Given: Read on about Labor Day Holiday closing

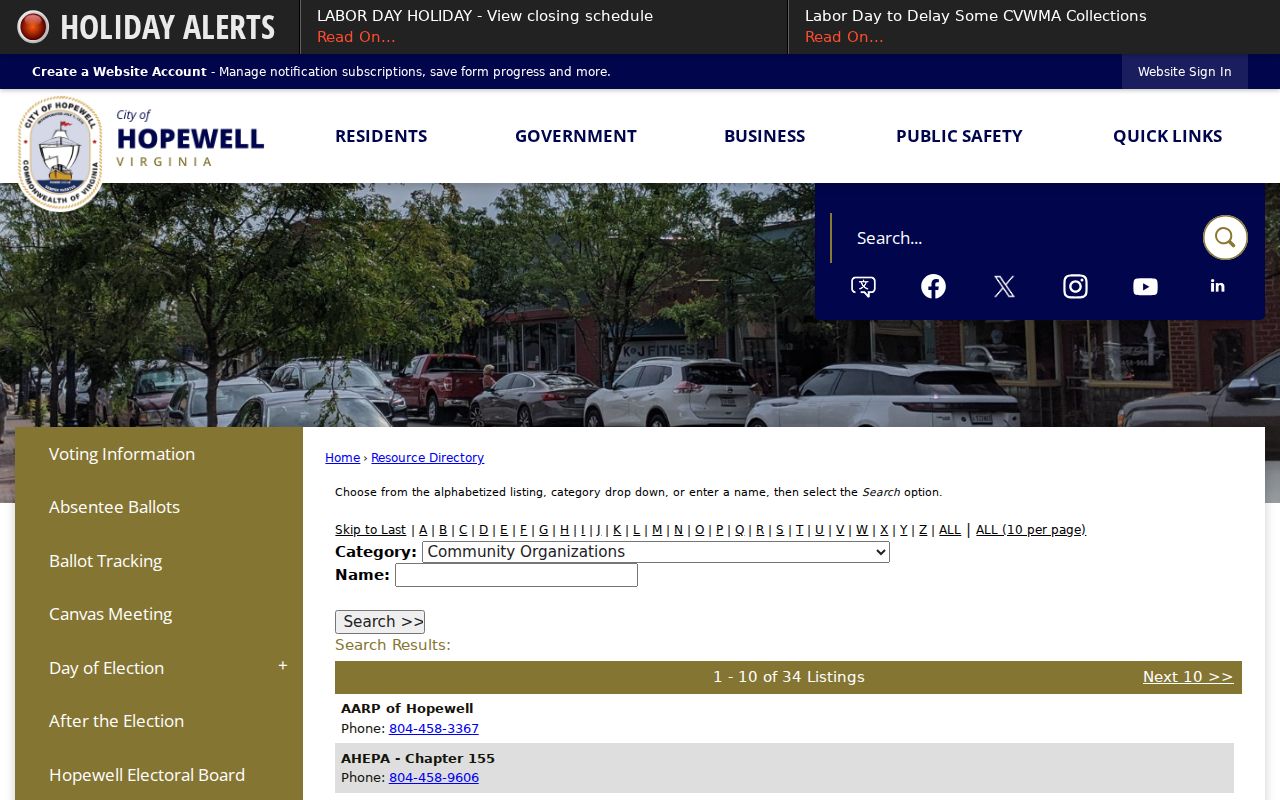Looking at the screenshot, I should (356, 37).
